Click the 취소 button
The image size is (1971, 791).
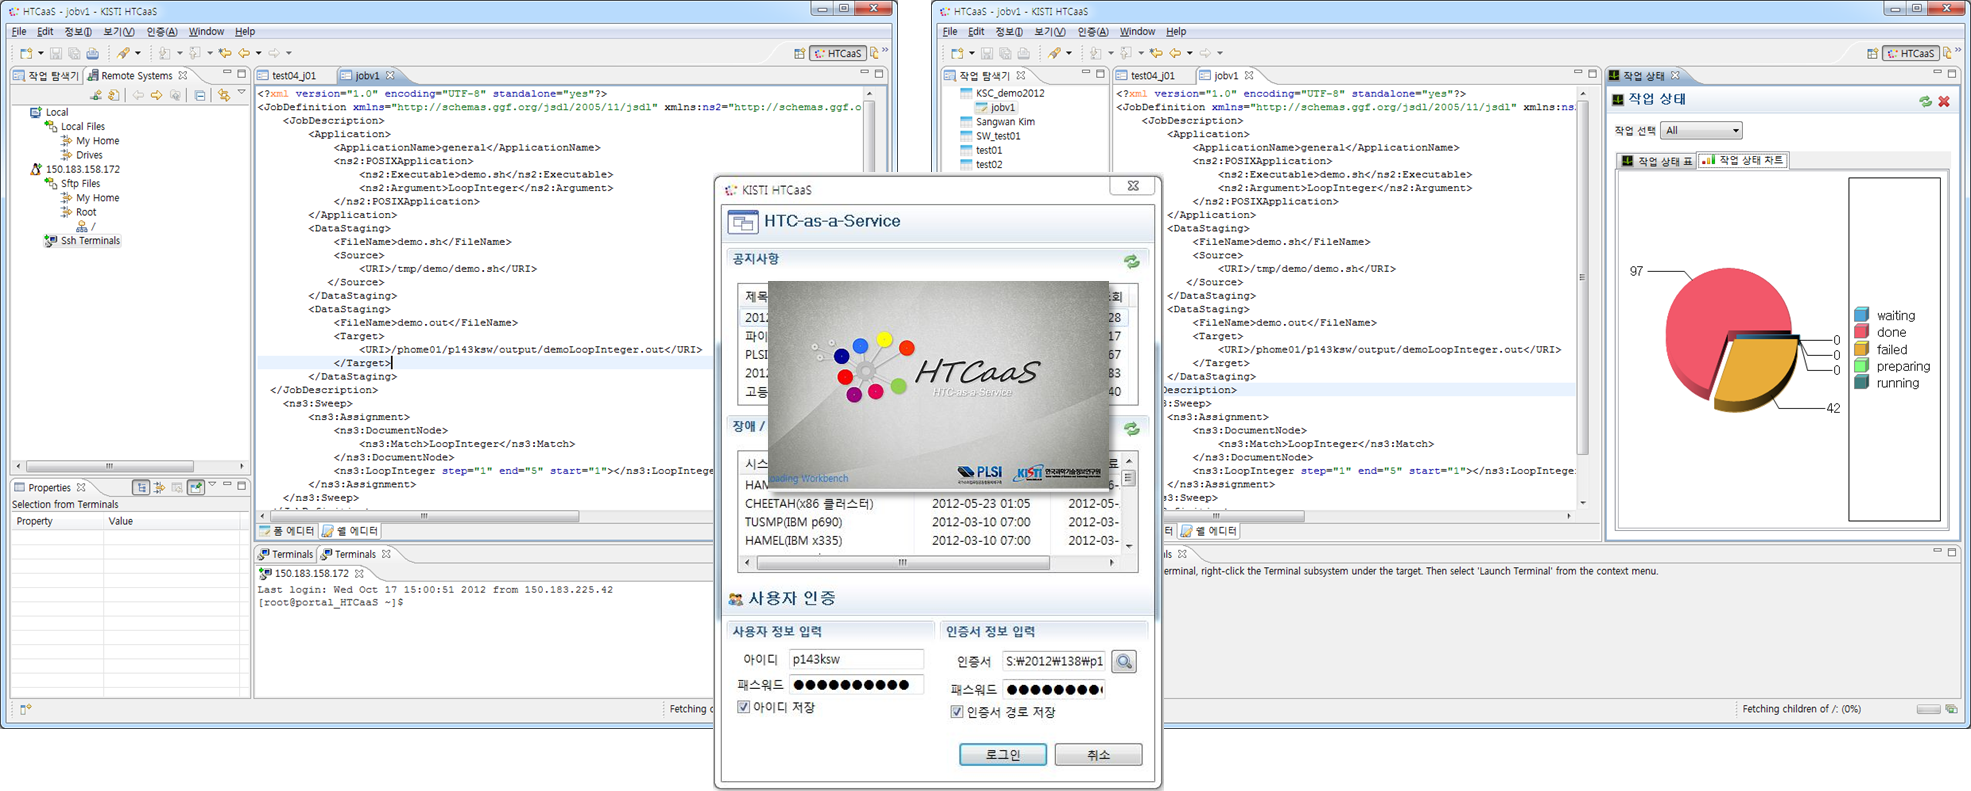pyautogui.click(x=1098, y=755)
